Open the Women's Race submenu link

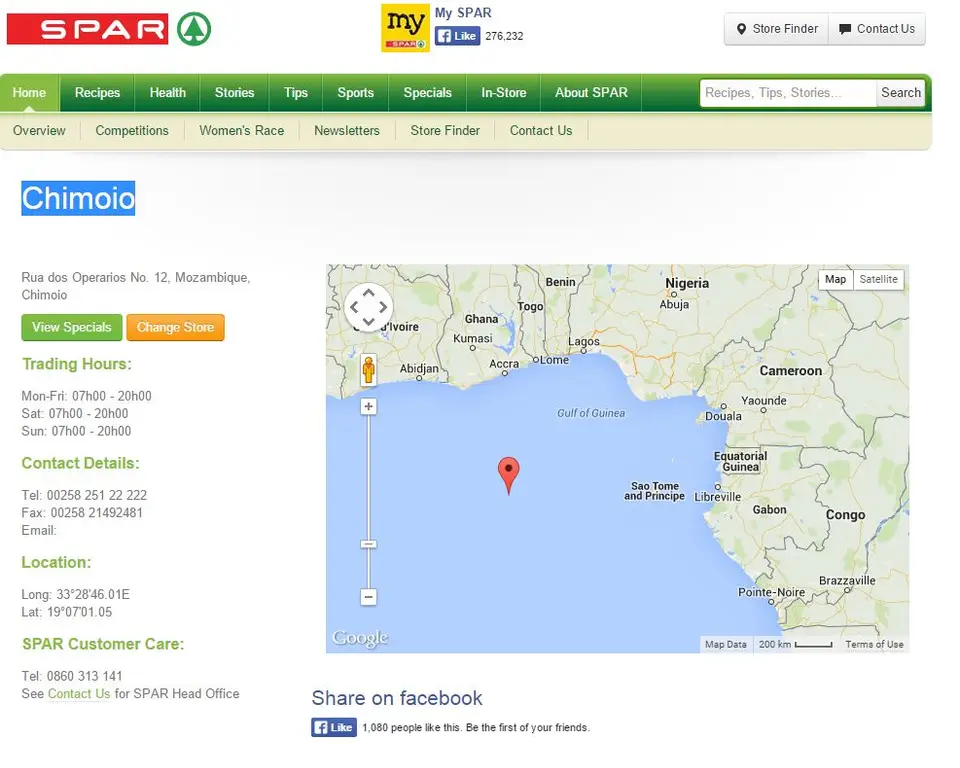pyautogui.click(x=242, y=130)
